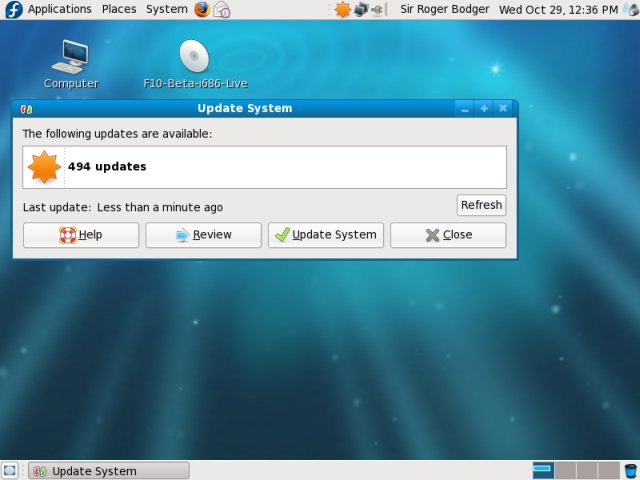Click the Review button

point(203,235)
